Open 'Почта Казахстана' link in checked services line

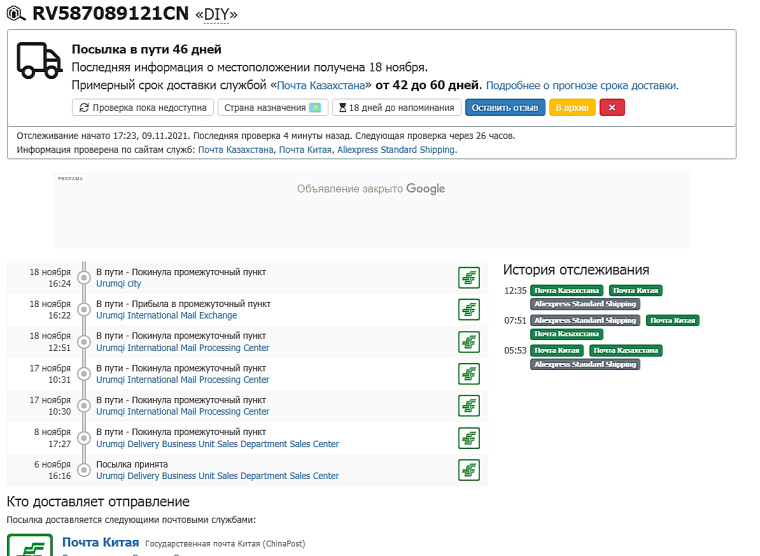(236, 150)
